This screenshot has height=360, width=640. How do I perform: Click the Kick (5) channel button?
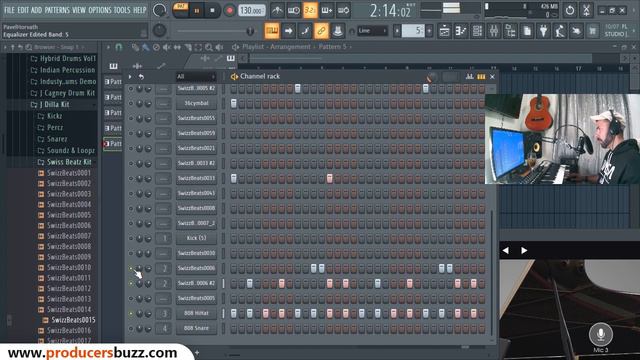click(x=196, y=238)
